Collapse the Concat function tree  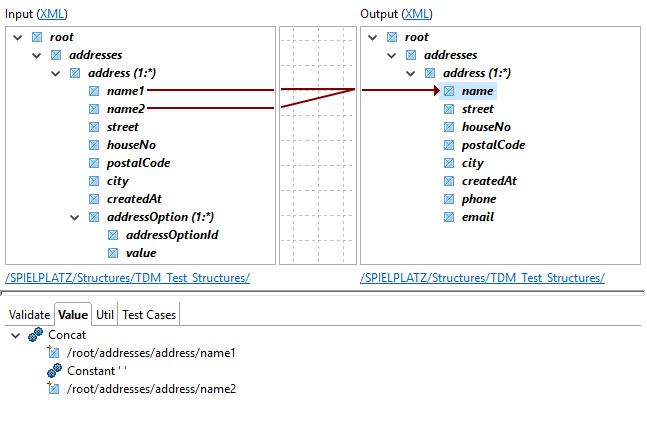pyautogui.click(x=15, y=335)
